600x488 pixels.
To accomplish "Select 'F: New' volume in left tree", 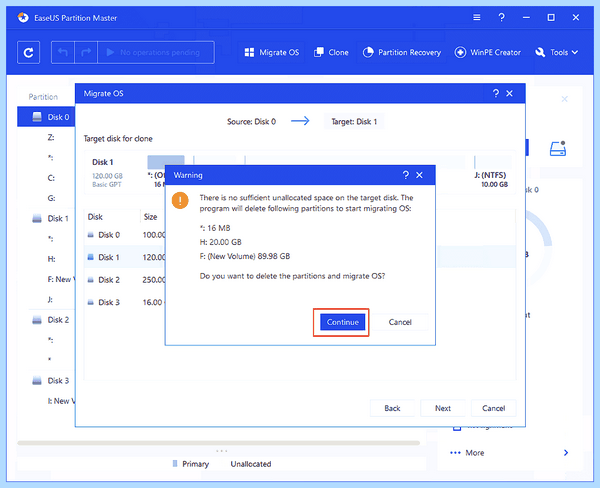I will click(60, 279).
